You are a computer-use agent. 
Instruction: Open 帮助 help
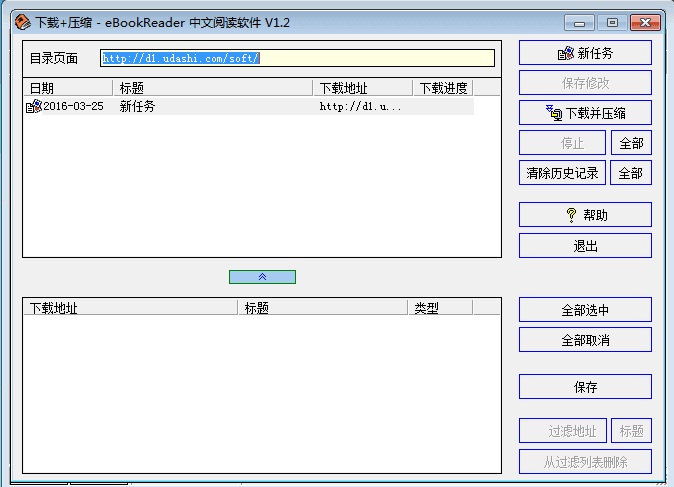pos(585,215)
